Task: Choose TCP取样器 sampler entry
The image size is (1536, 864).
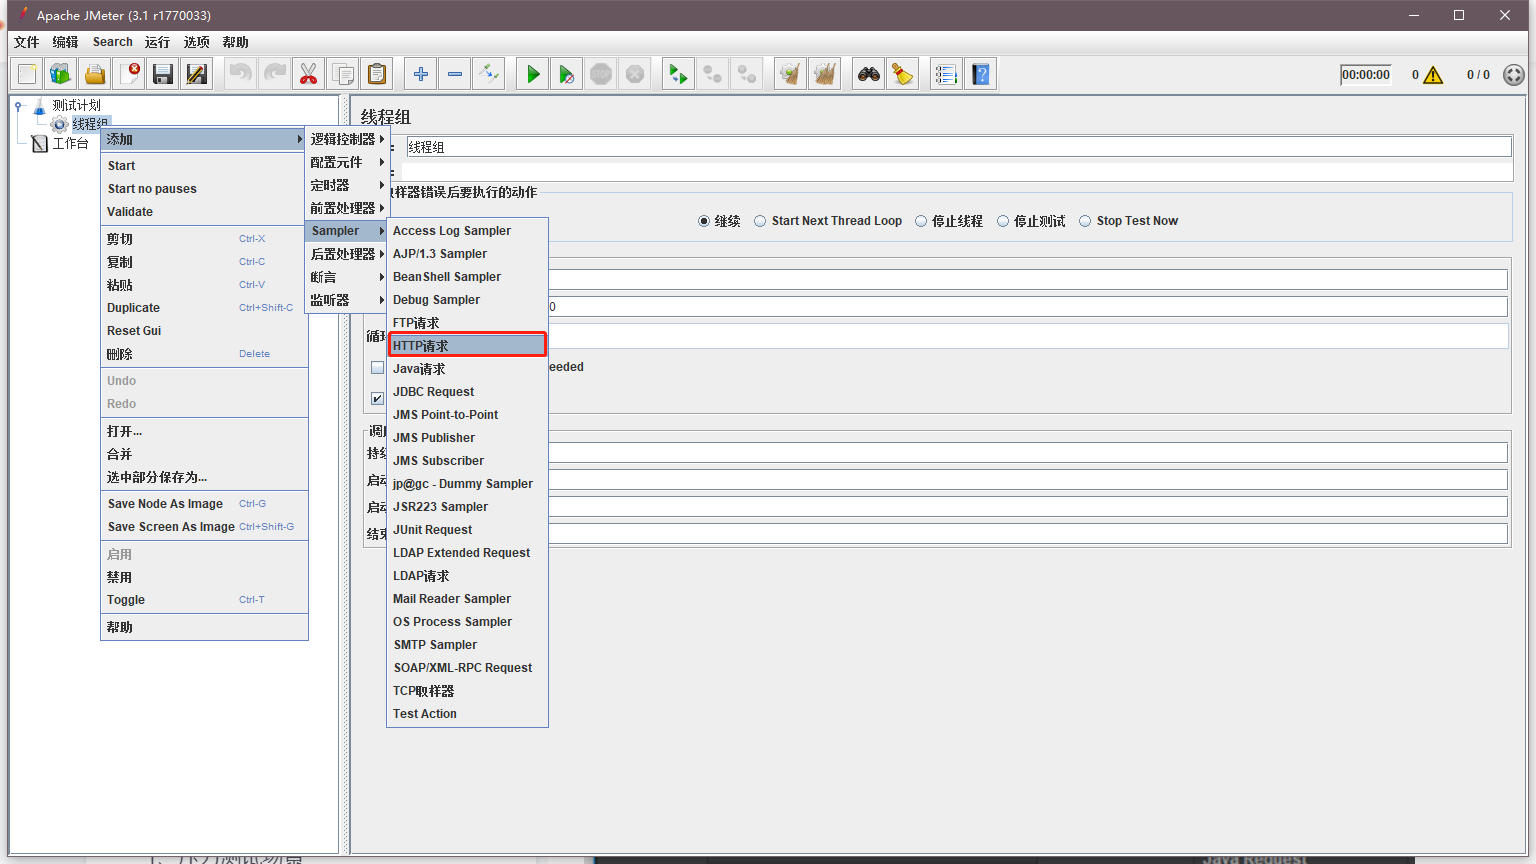Action: 467,691
